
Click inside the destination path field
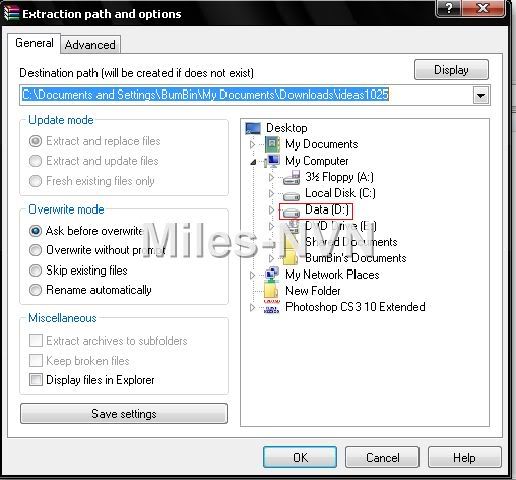coord(246,95)
